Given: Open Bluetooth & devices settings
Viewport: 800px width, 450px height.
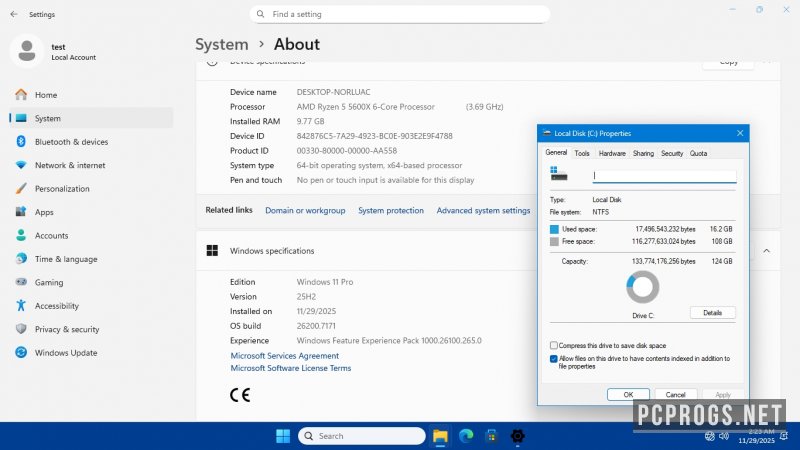Looking at the screenshot, I should coord(91,142).
